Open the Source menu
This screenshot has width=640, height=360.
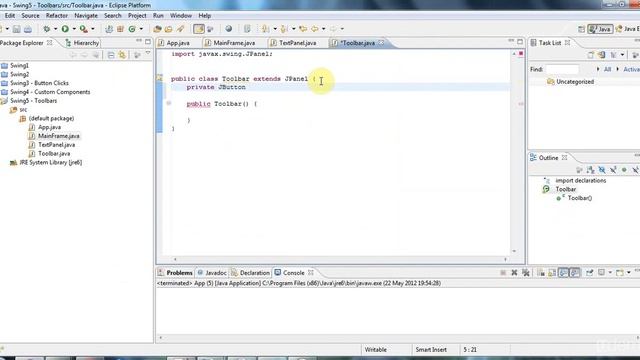30,16
